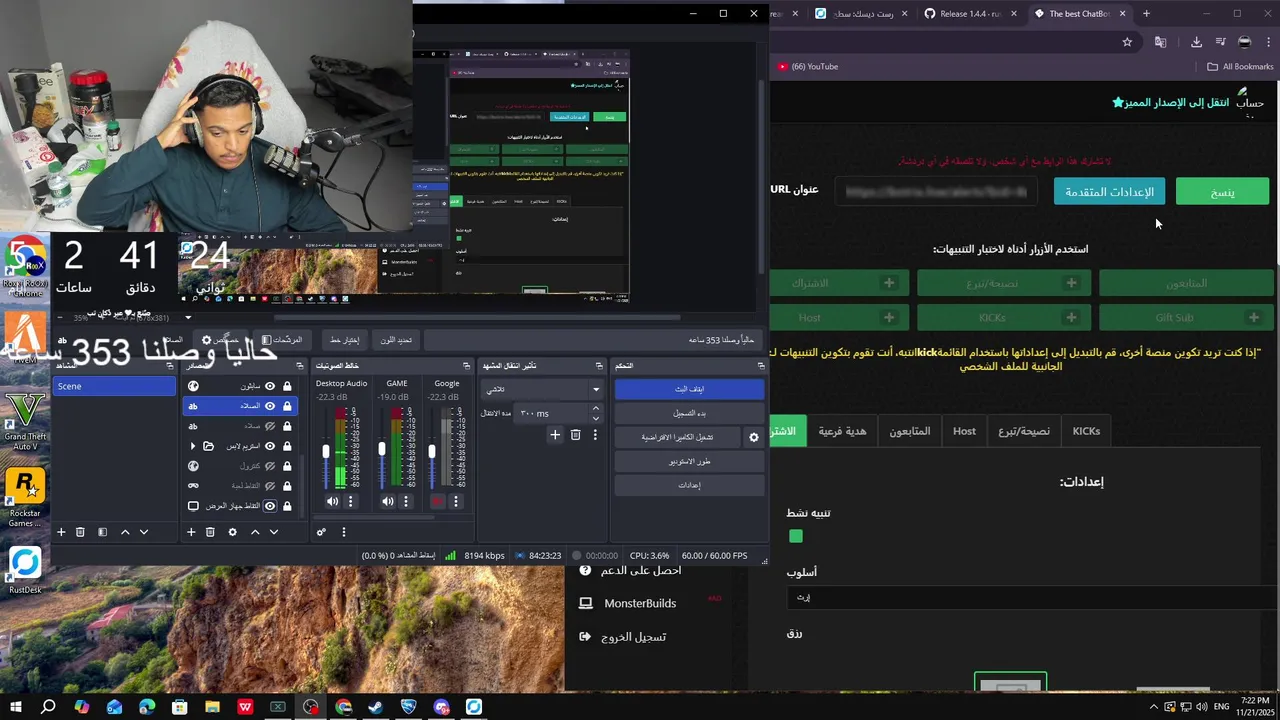Viewport: 1280px width, 720px height.
Task: Open virtual camera settings gear icon
Action: click(754, 437)
